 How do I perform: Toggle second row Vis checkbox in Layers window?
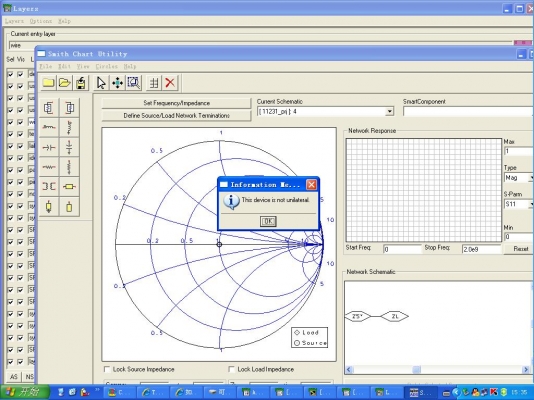[x=21, y=86]
